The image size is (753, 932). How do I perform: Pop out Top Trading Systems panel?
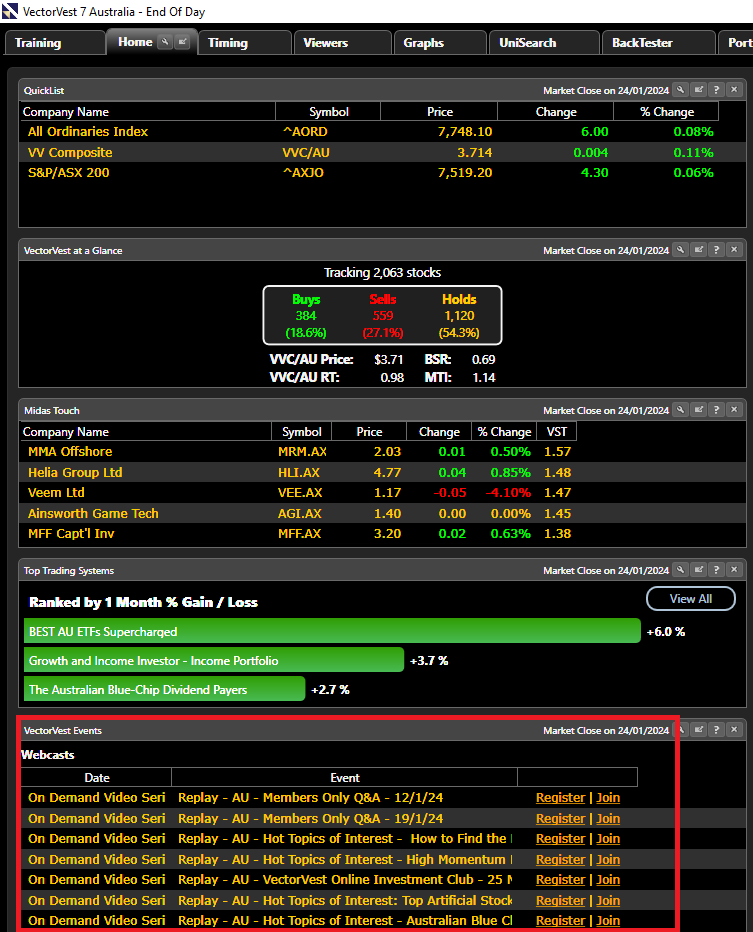click(699, 569)
